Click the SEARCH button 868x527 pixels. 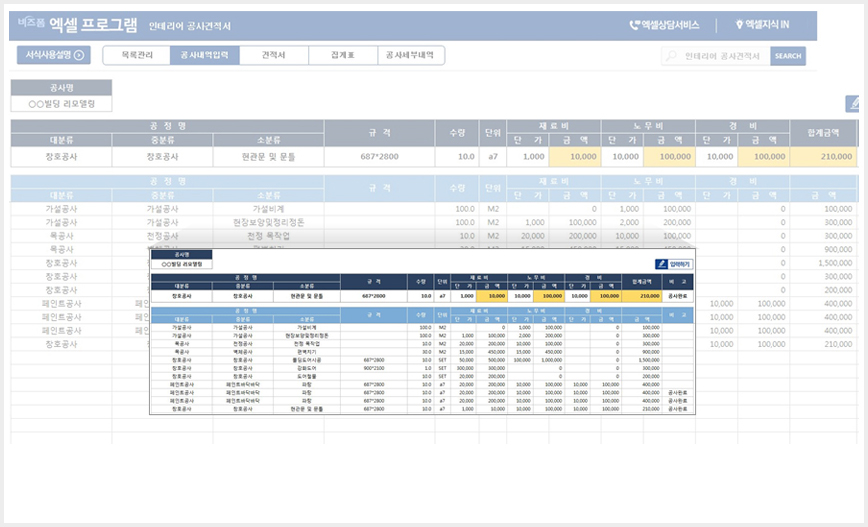coord(788,56)
